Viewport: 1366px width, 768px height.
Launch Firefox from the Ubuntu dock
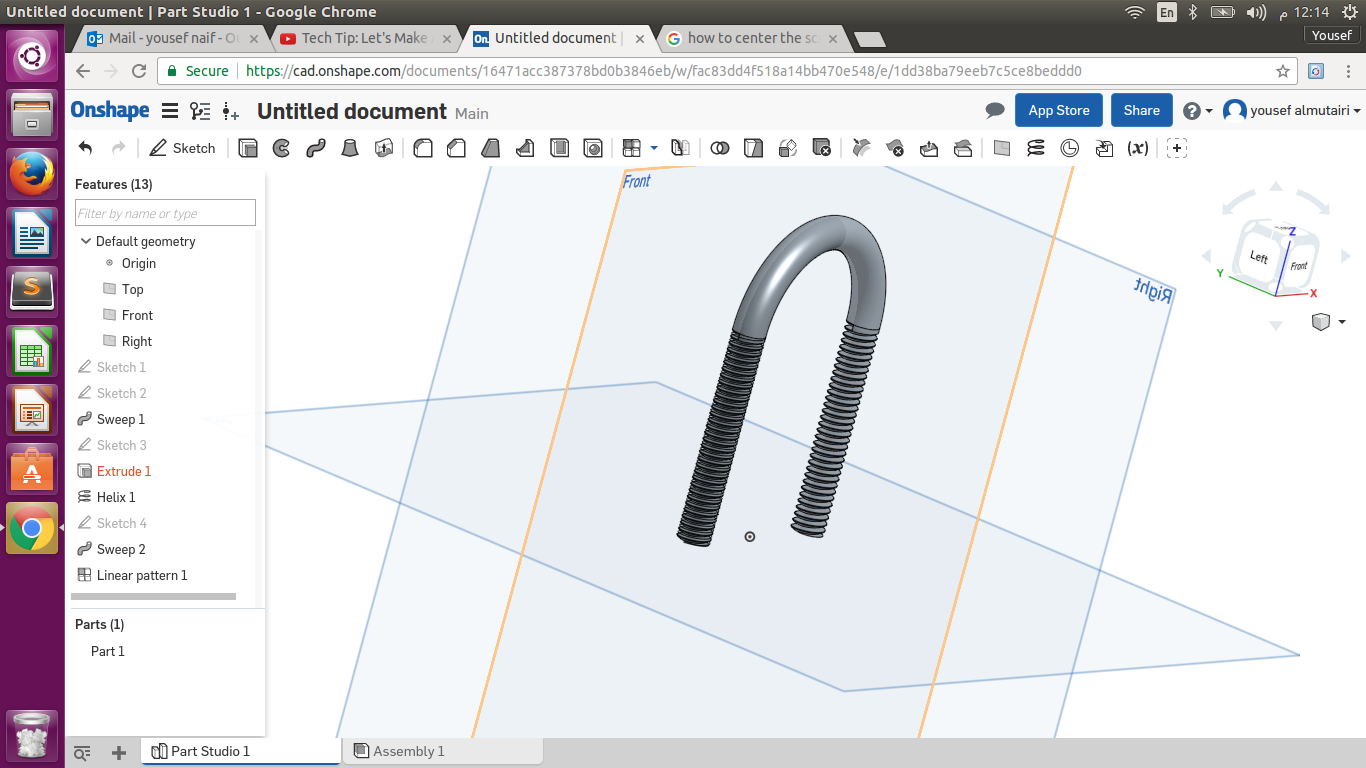[32, 175]
